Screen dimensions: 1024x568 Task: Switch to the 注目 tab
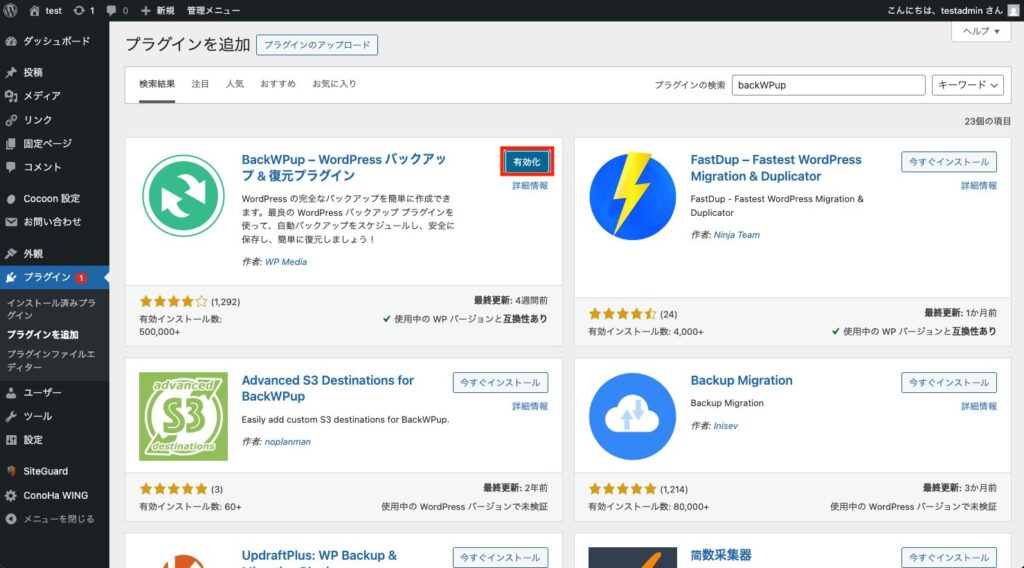pos(200,84)
